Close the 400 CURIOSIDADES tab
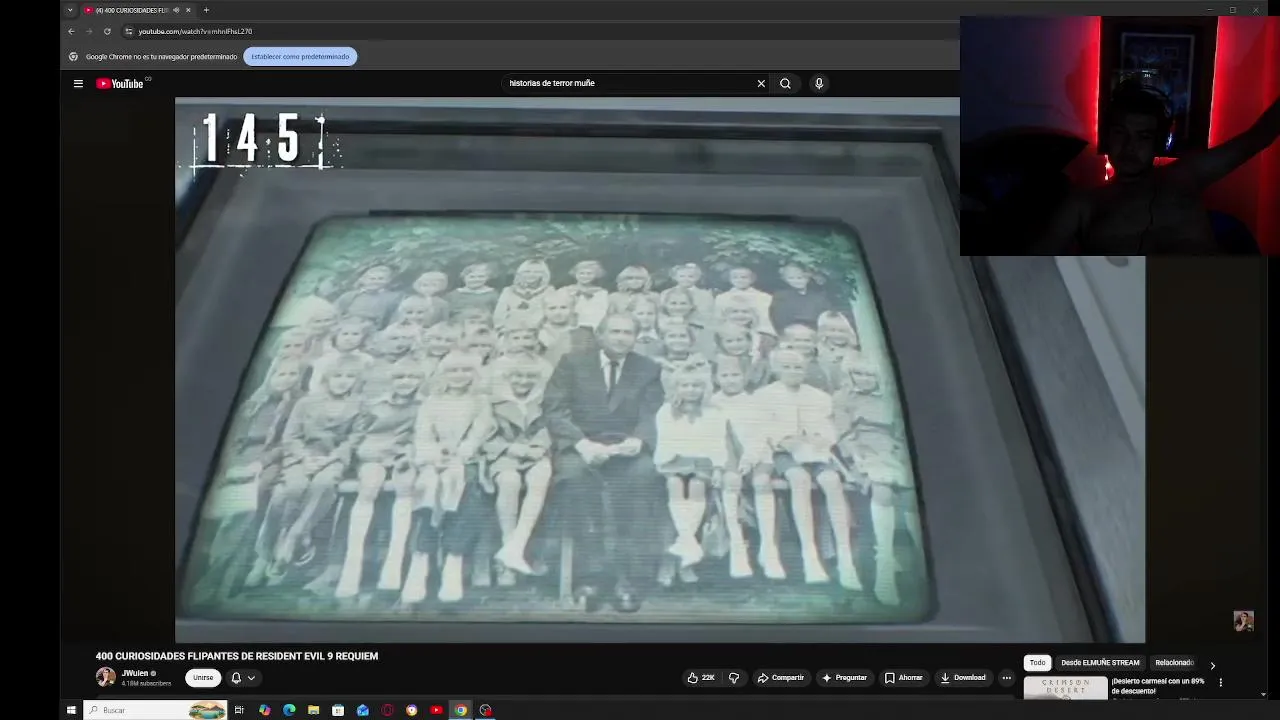The height and width of the screenshot is (720, 1280). pos(188,10)
